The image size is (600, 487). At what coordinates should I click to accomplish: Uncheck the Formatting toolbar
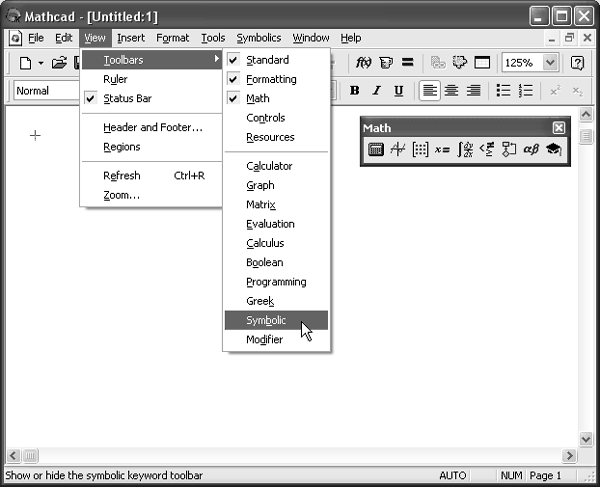tap(276, 79)
